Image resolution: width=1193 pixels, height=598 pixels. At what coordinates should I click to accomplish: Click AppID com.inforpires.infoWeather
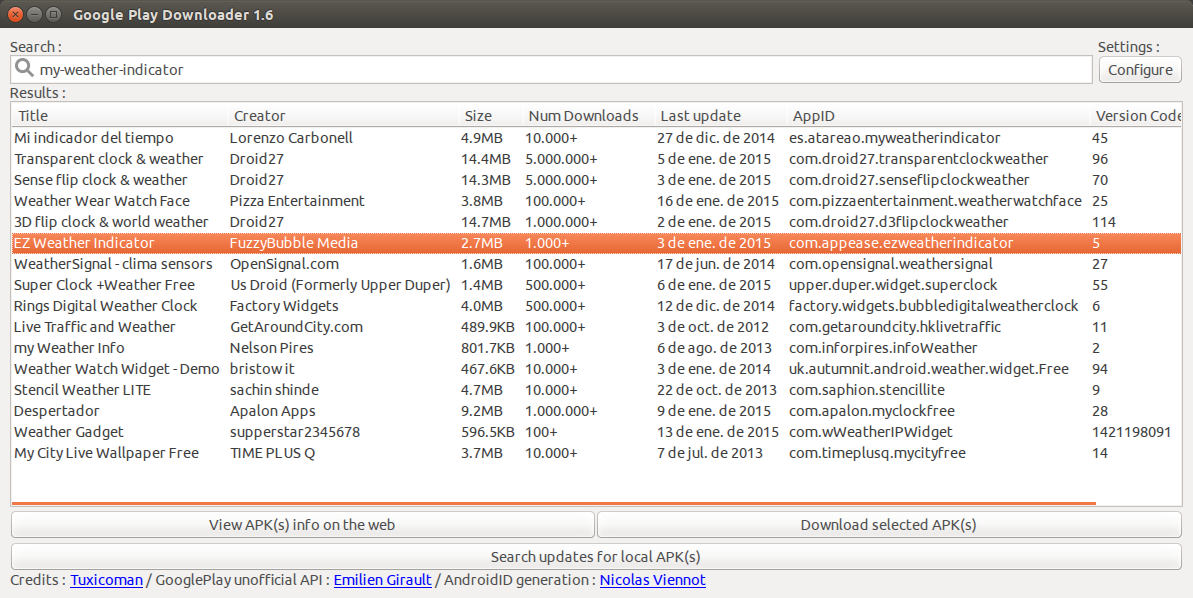click(x=883, y=348)
